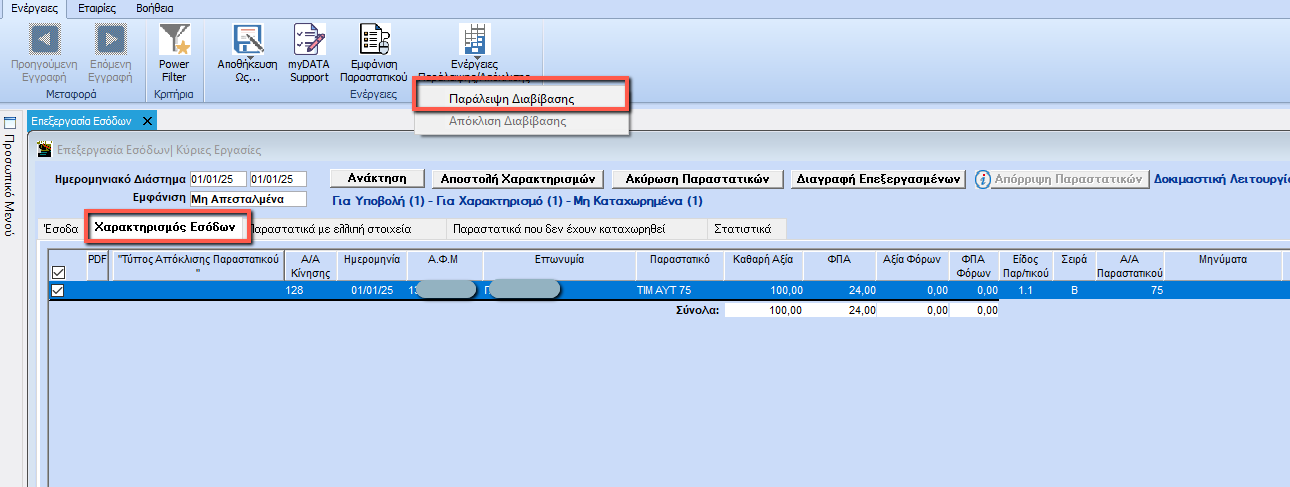Switch to the Χαρακτηρισμός Εσόδων tab
The image size is (1290, 487).
click(165, 227)
